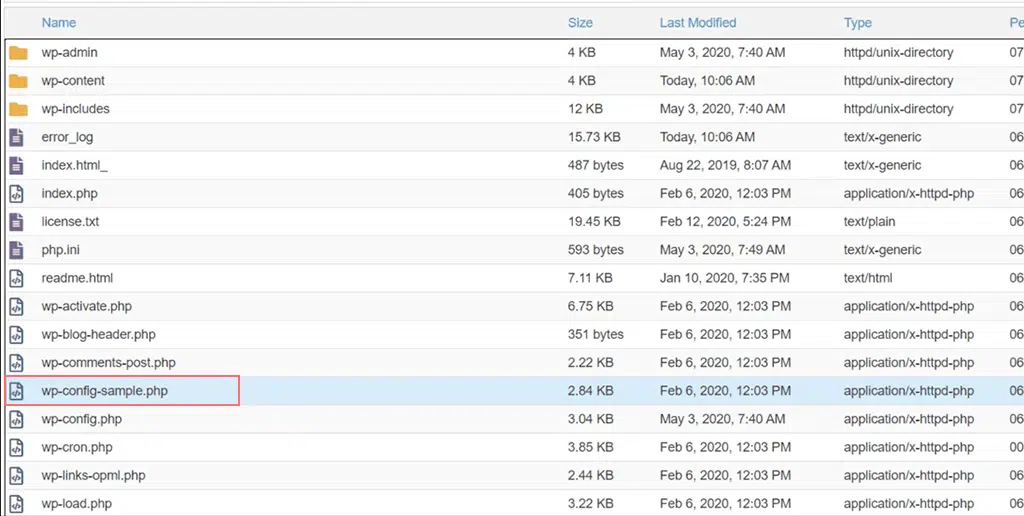
Task: Select the license.txt file name
Action: click(x=71, y=221)
